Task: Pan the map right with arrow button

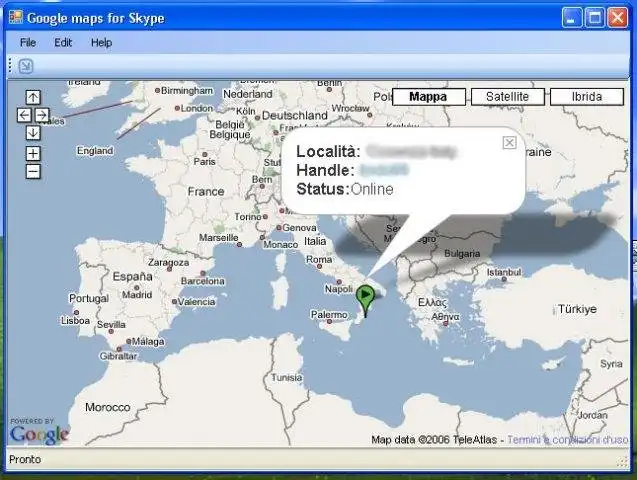Action: (x=42, y=115)
